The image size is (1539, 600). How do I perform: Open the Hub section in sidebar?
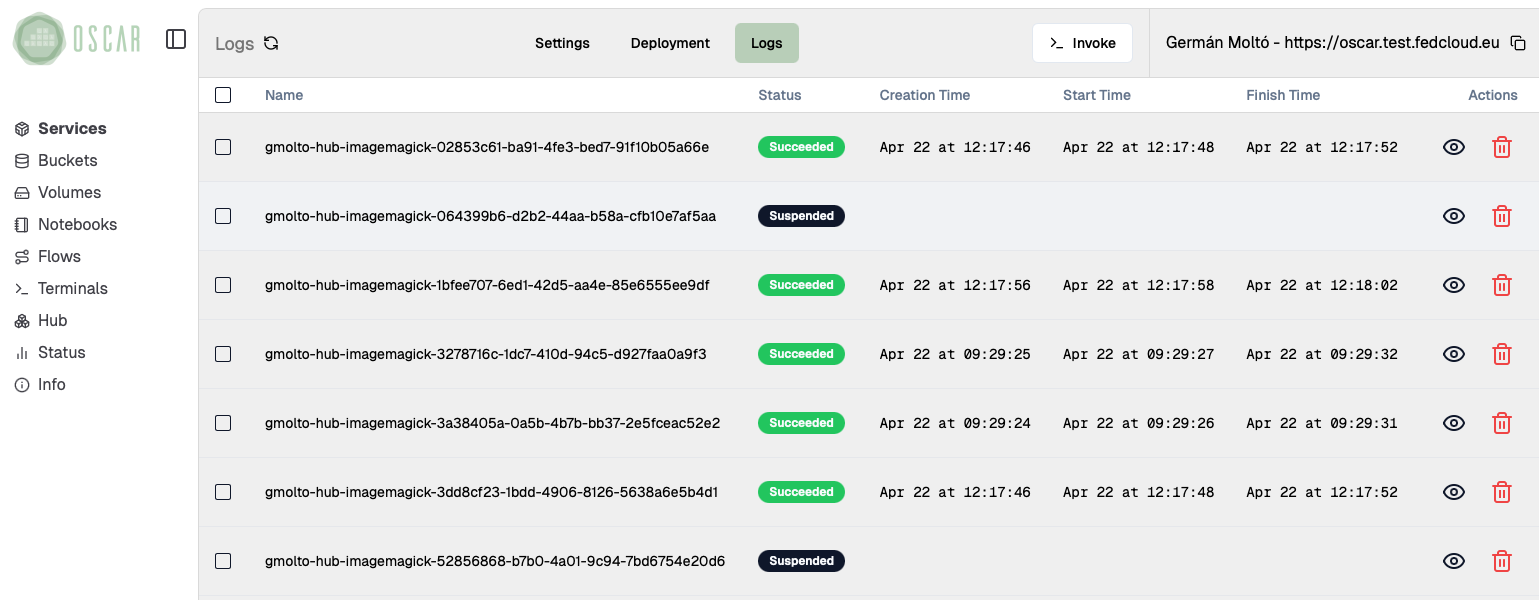(x=52, y=320)
